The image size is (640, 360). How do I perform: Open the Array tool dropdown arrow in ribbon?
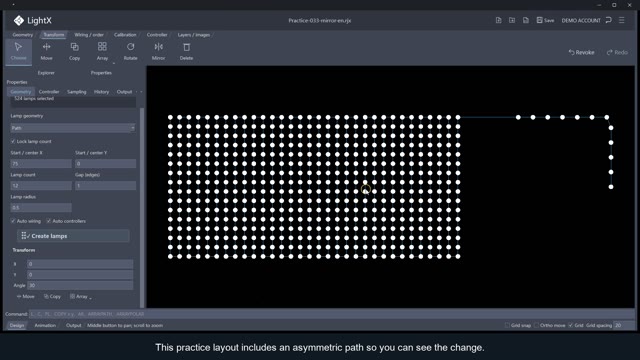pos(114,63)
